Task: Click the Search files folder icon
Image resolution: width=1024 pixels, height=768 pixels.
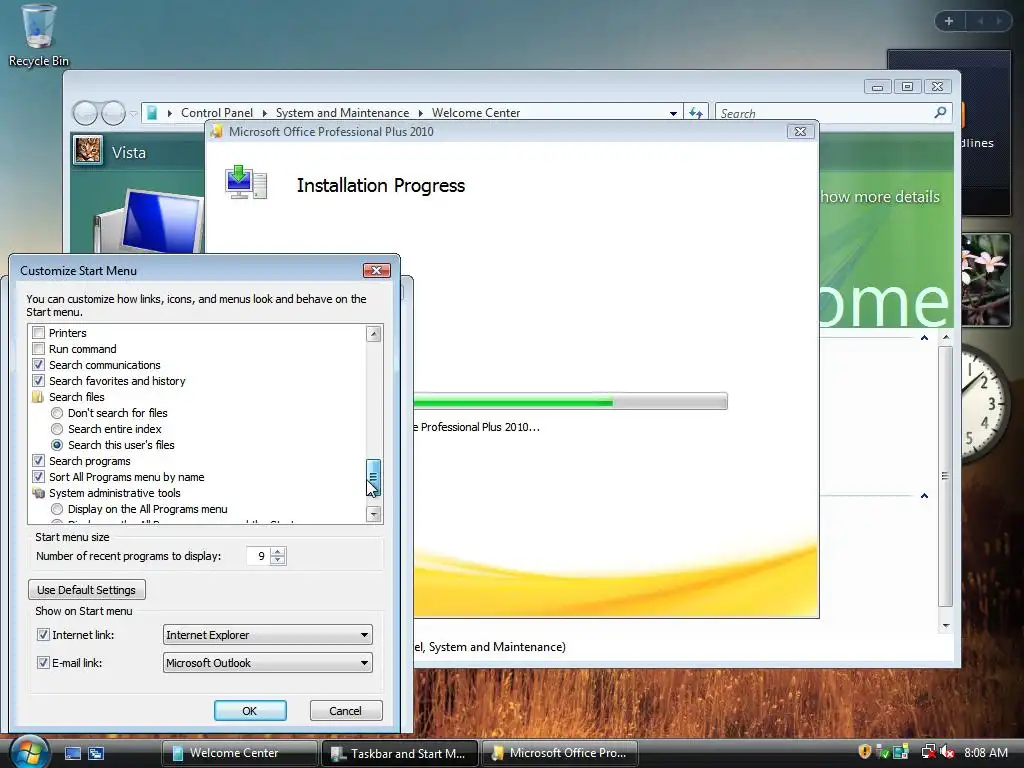Action: pos(38,397)
